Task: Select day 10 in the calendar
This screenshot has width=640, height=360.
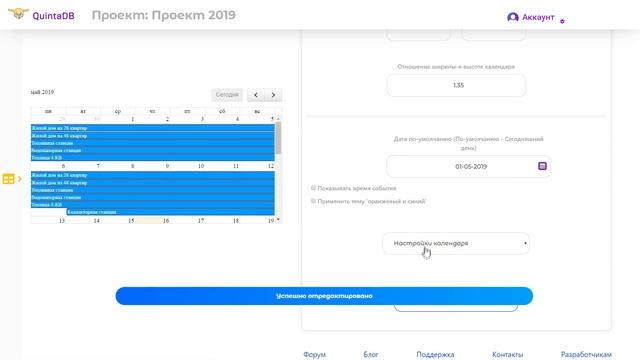Action: click(x=201, y=166)
